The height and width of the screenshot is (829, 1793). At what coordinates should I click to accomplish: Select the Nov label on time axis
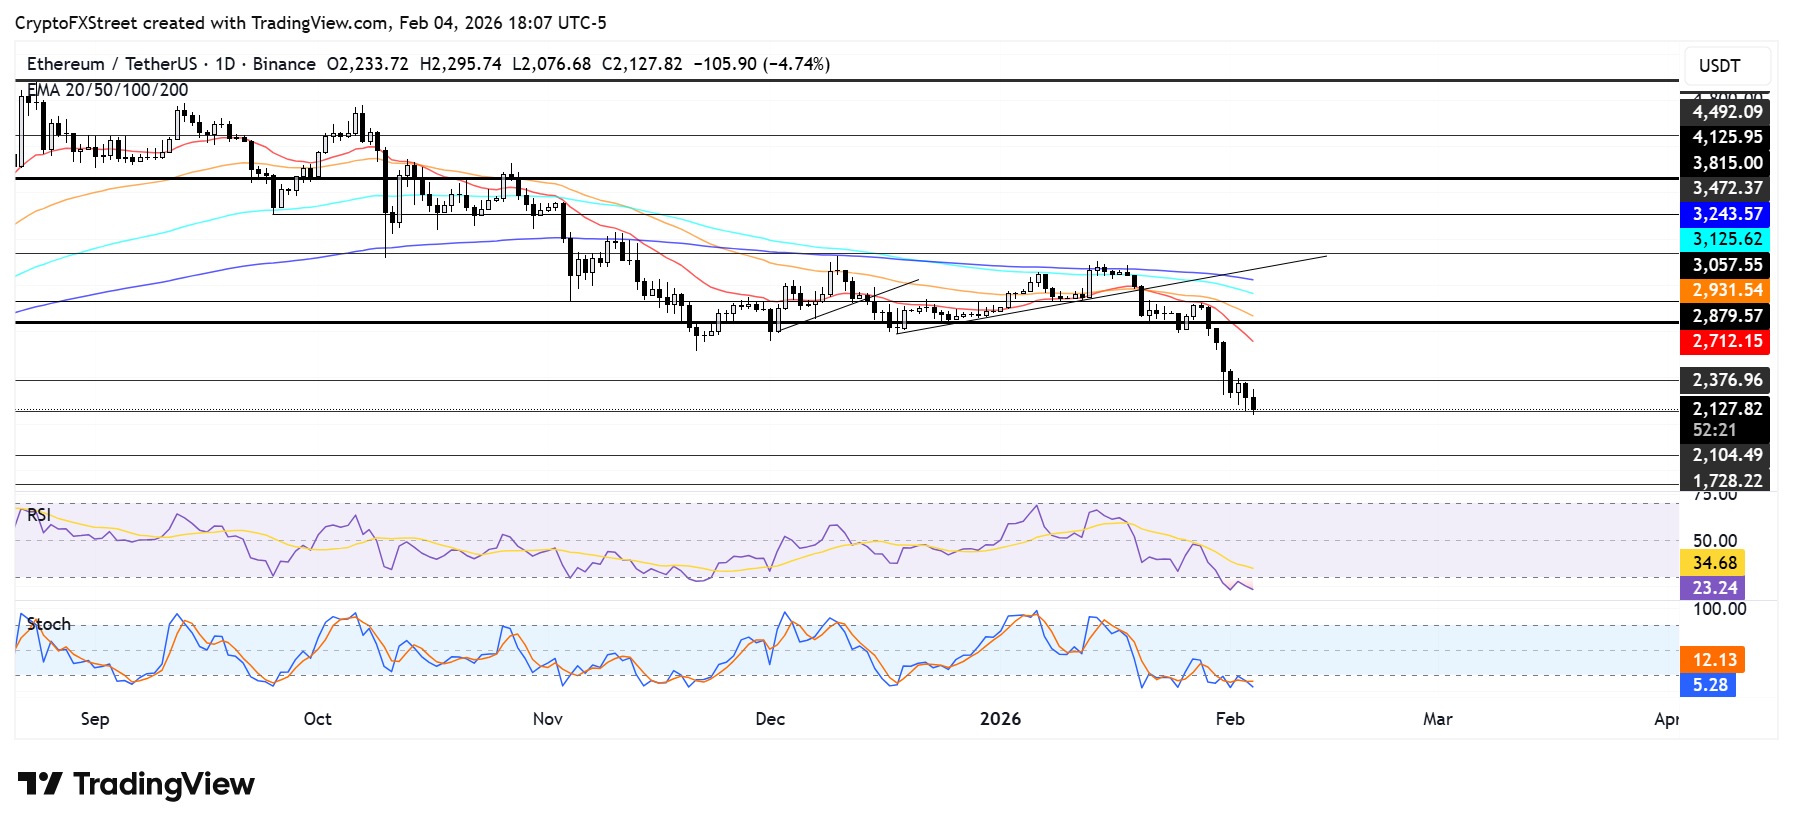tap(547, 719)
